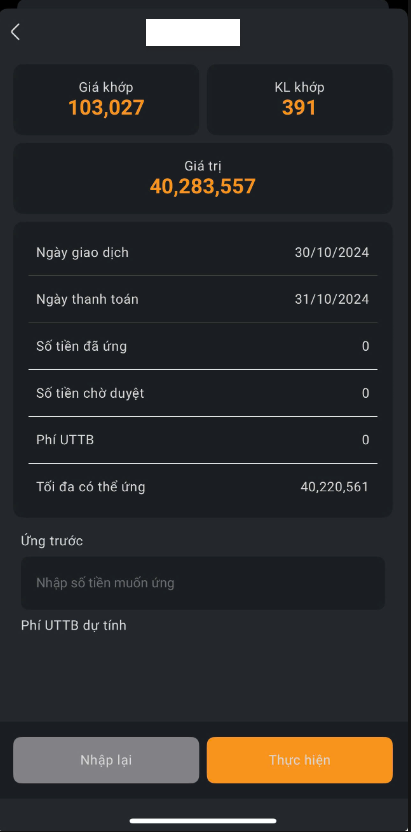Click the 30/10/2024 transaction date value
This screenshot has height=832, width=411.
[332, 253]
